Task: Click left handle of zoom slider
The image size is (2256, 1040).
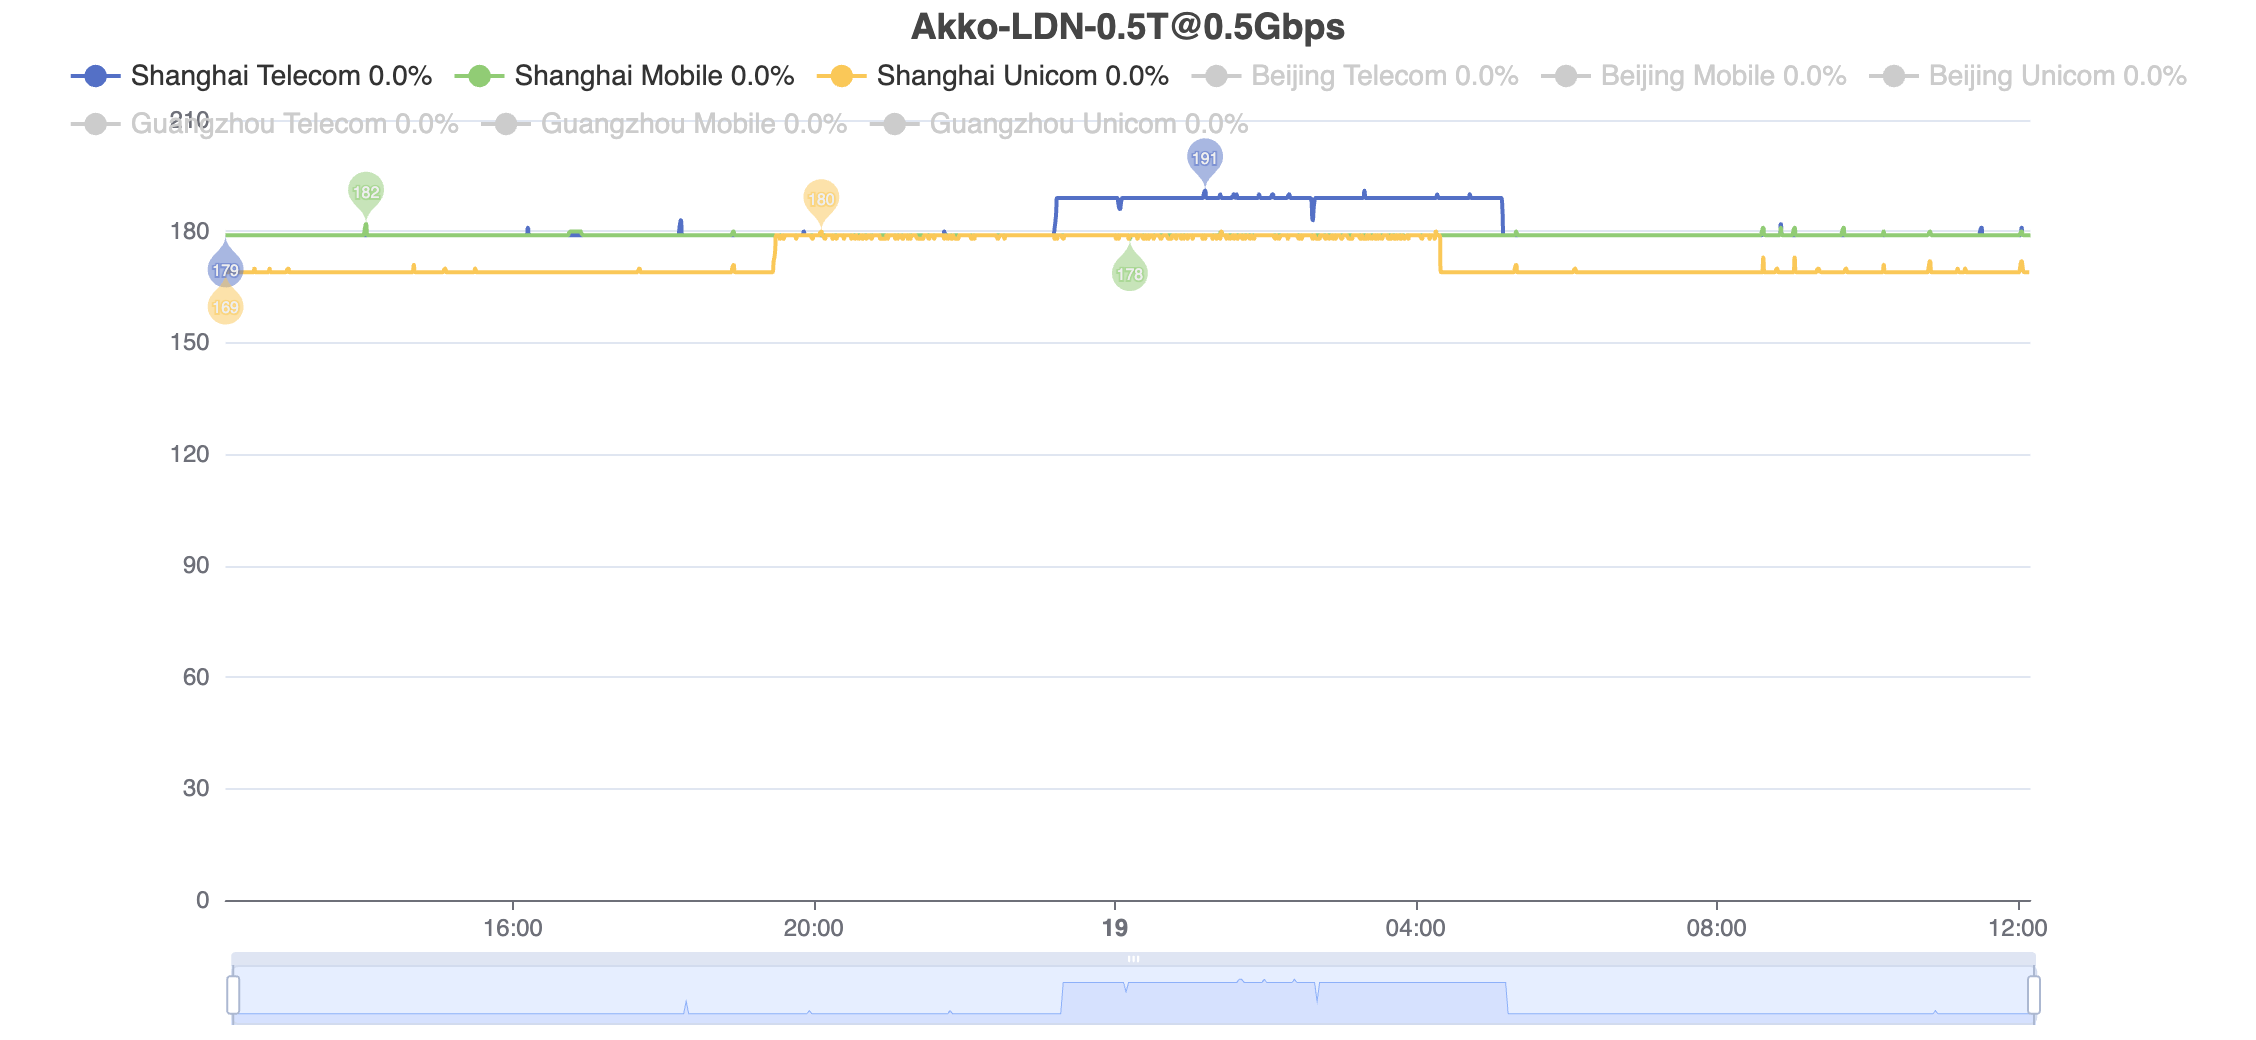Action: [233, 995]
